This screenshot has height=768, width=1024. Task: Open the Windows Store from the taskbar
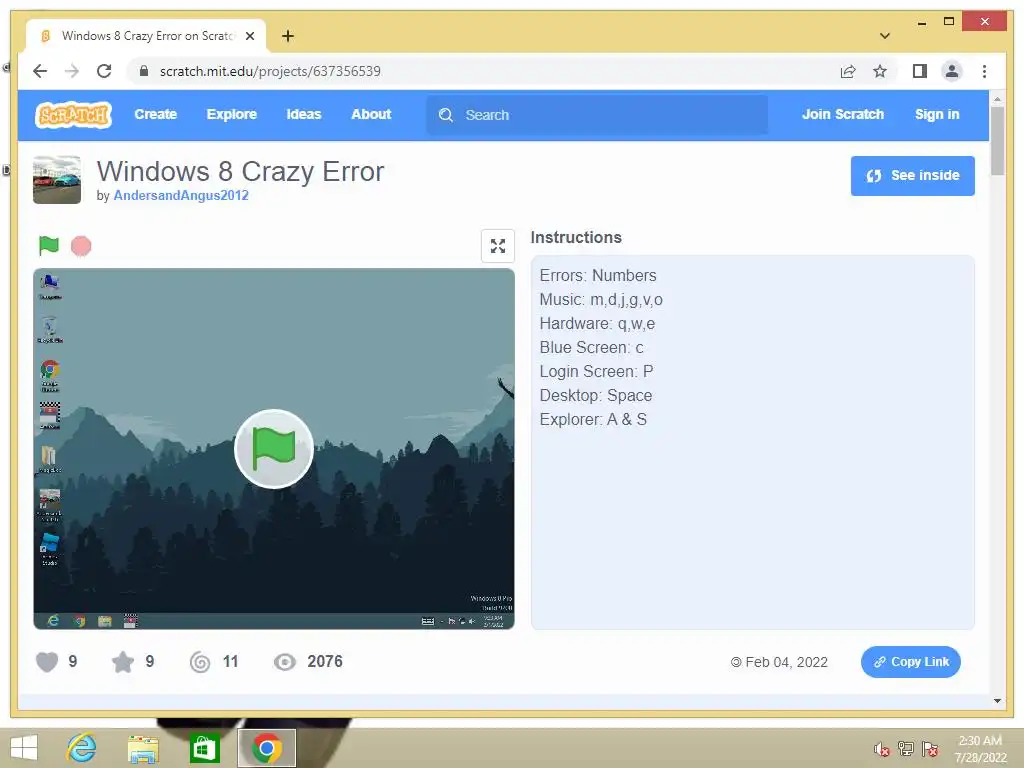204,748
